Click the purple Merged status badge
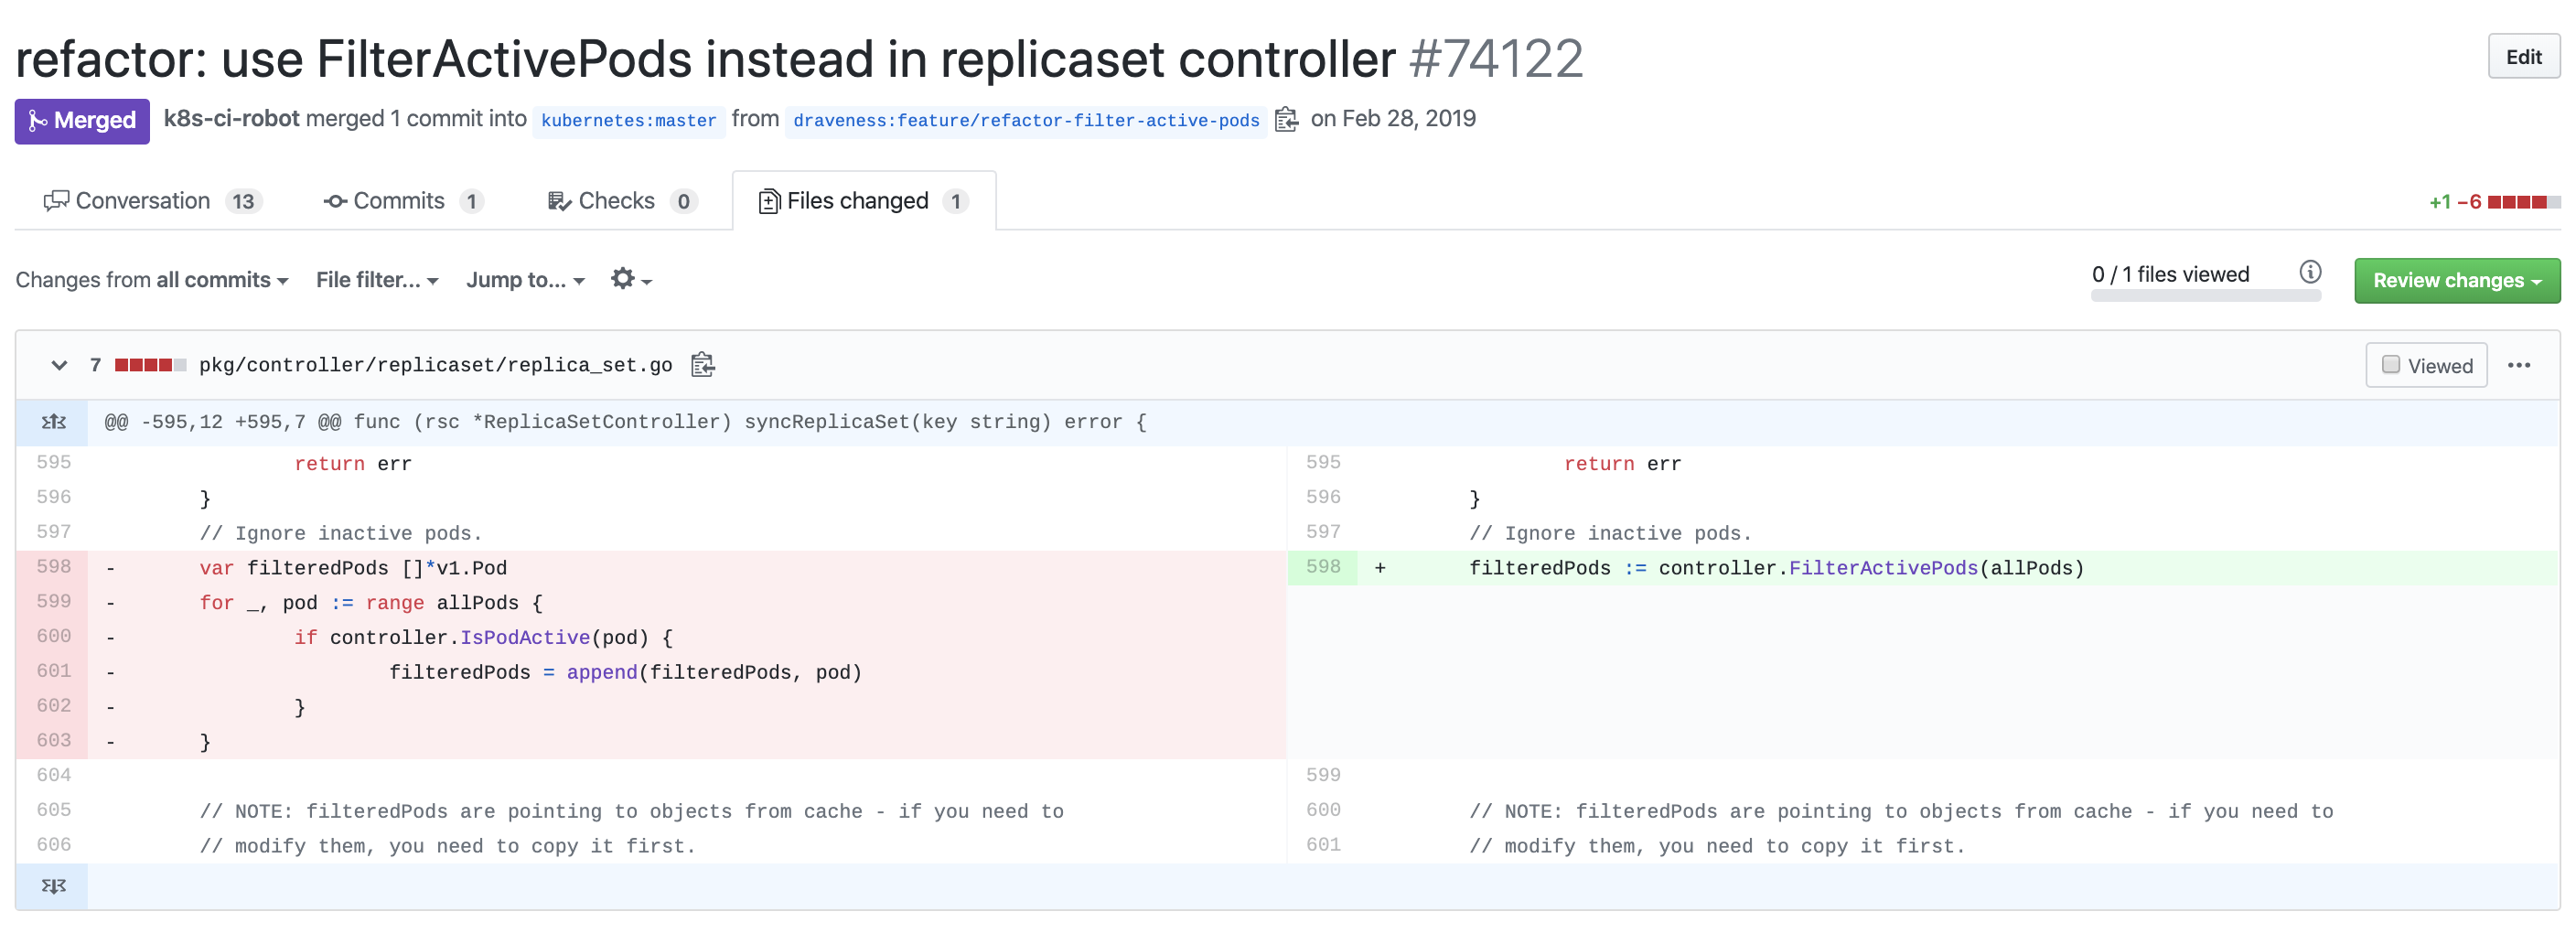The height and width of the screenshot is (933, 2576). (x=81, y=121)
